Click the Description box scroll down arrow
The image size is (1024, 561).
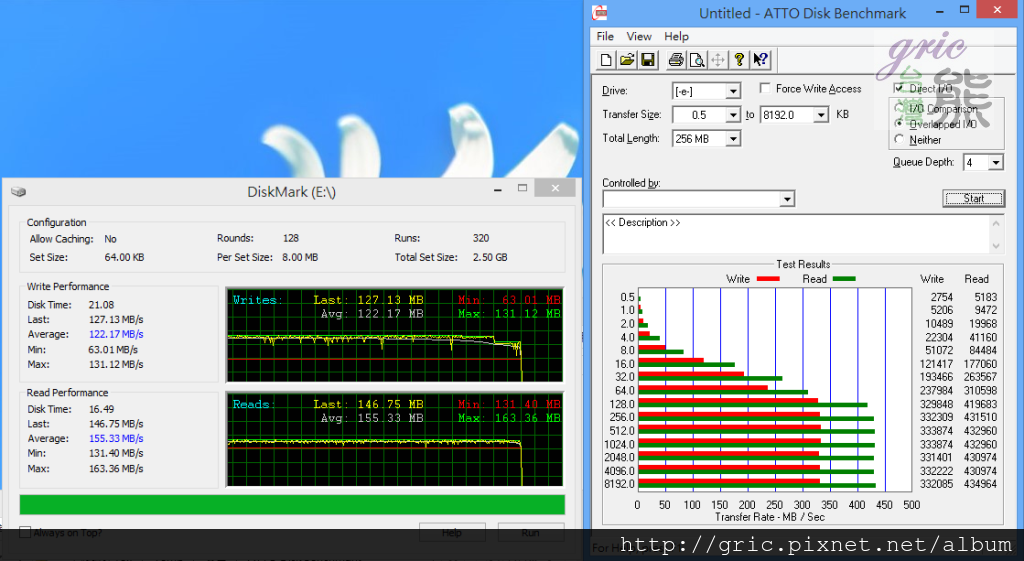coord(996,246)
